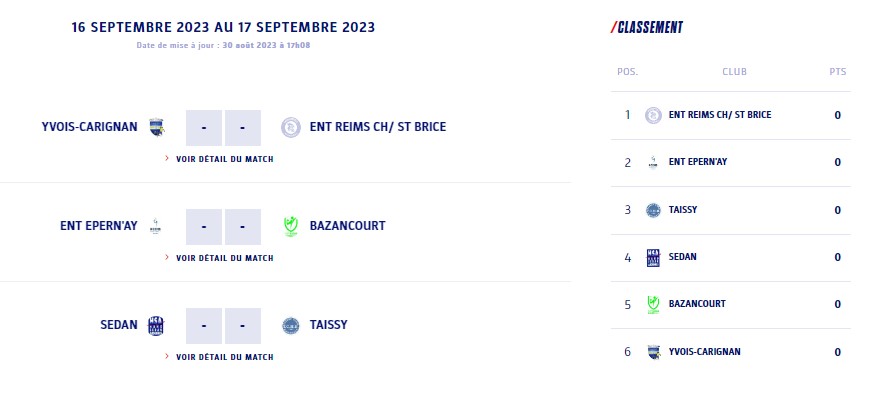Viewport: 879px width, 395px height.
Task: Click the Ent Reims Ch/ St Brice logo in the first match
Action: click(x=290, y=127)
